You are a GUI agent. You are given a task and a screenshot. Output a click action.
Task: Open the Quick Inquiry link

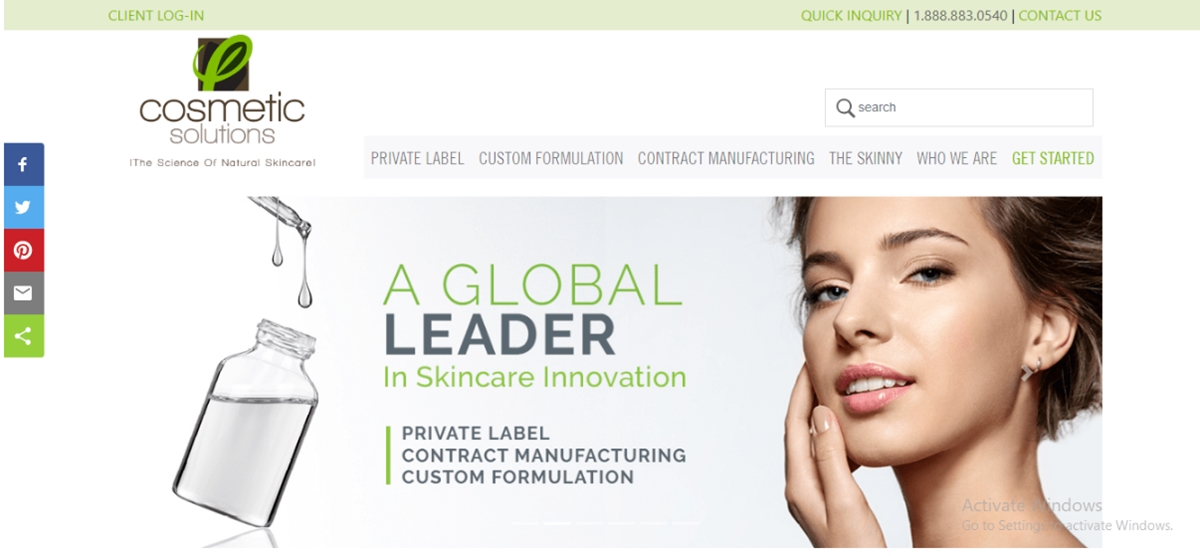click(x=851, y=15)
